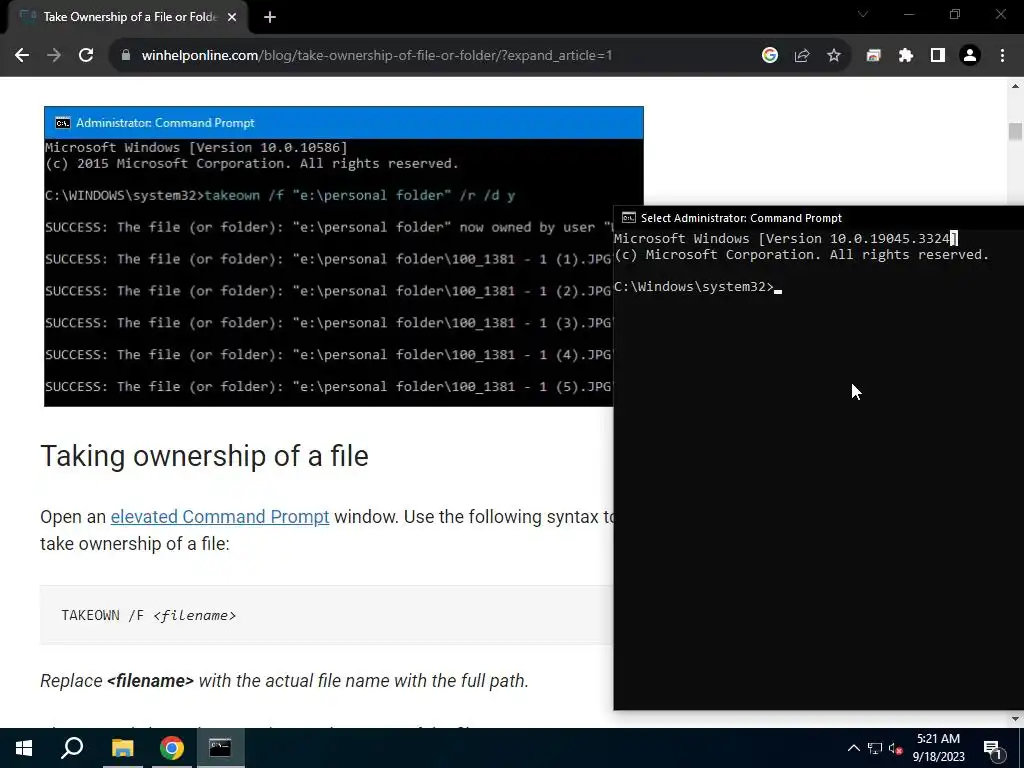Share this page using the share icon
The width and height of the screenshot is (1024, 768).
[x=802, y=56]
